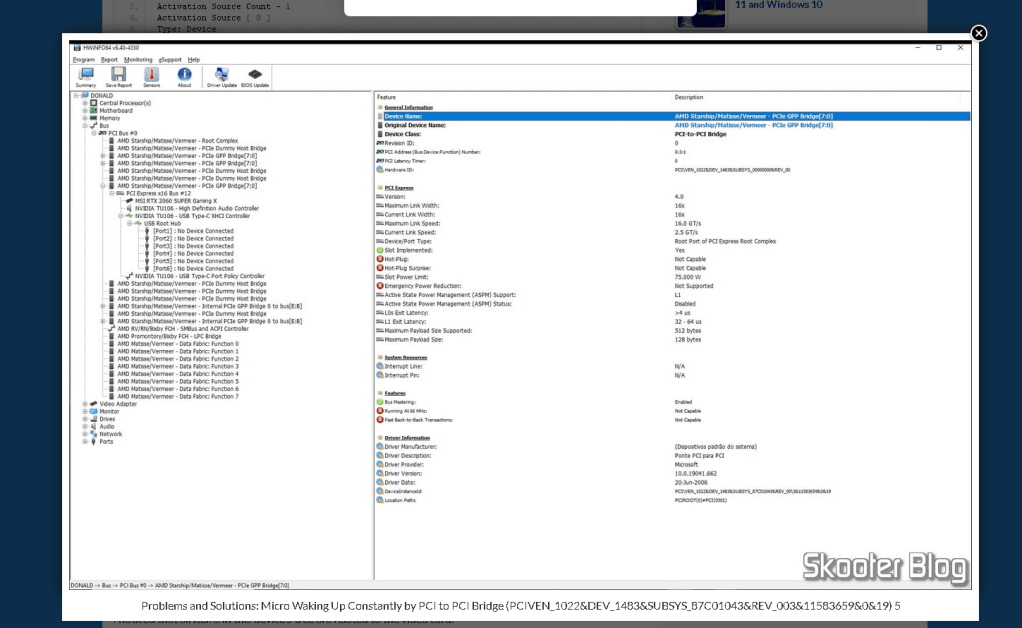Click the Video Adapter card icon
The image size is (1022, 628).
[94, 404]
